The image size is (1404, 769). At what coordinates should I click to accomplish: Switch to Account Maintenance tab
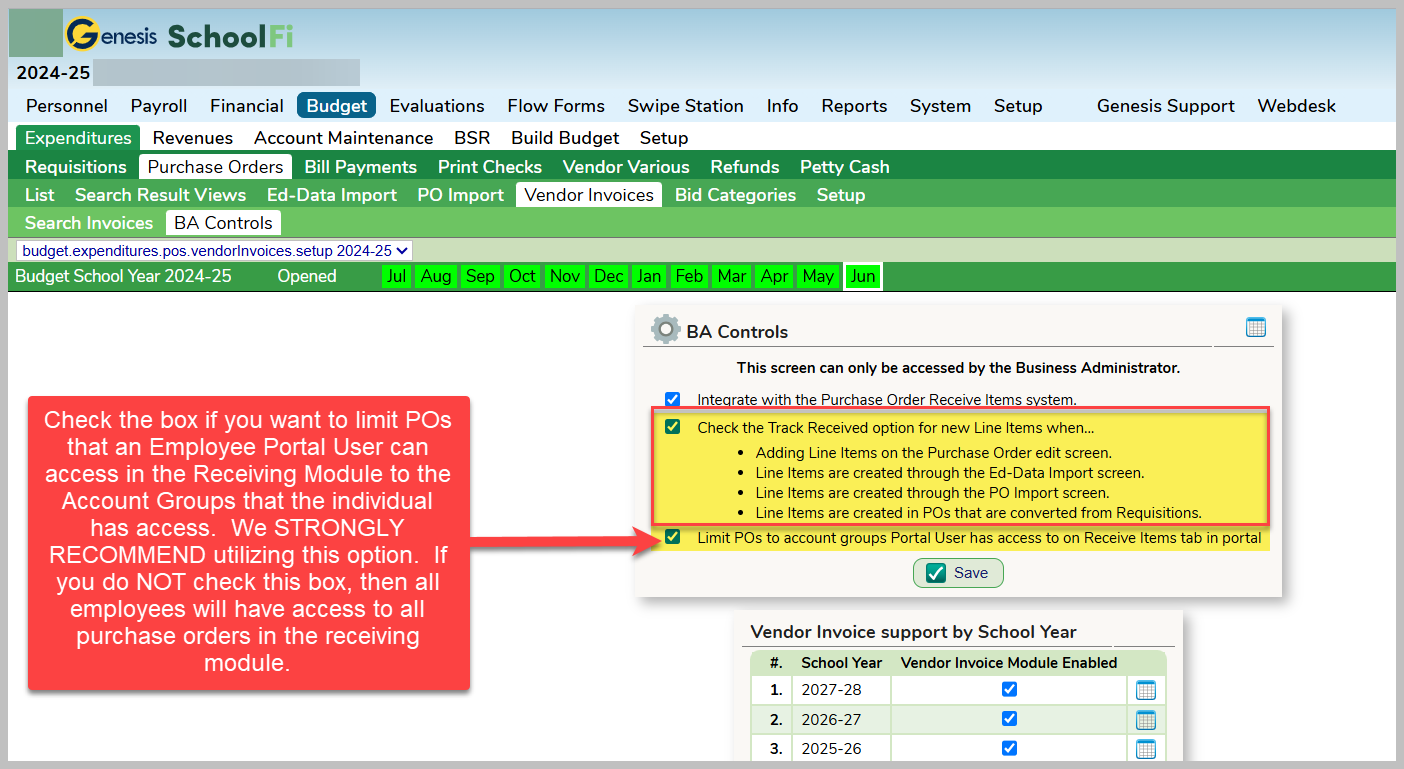pos(344,138)
